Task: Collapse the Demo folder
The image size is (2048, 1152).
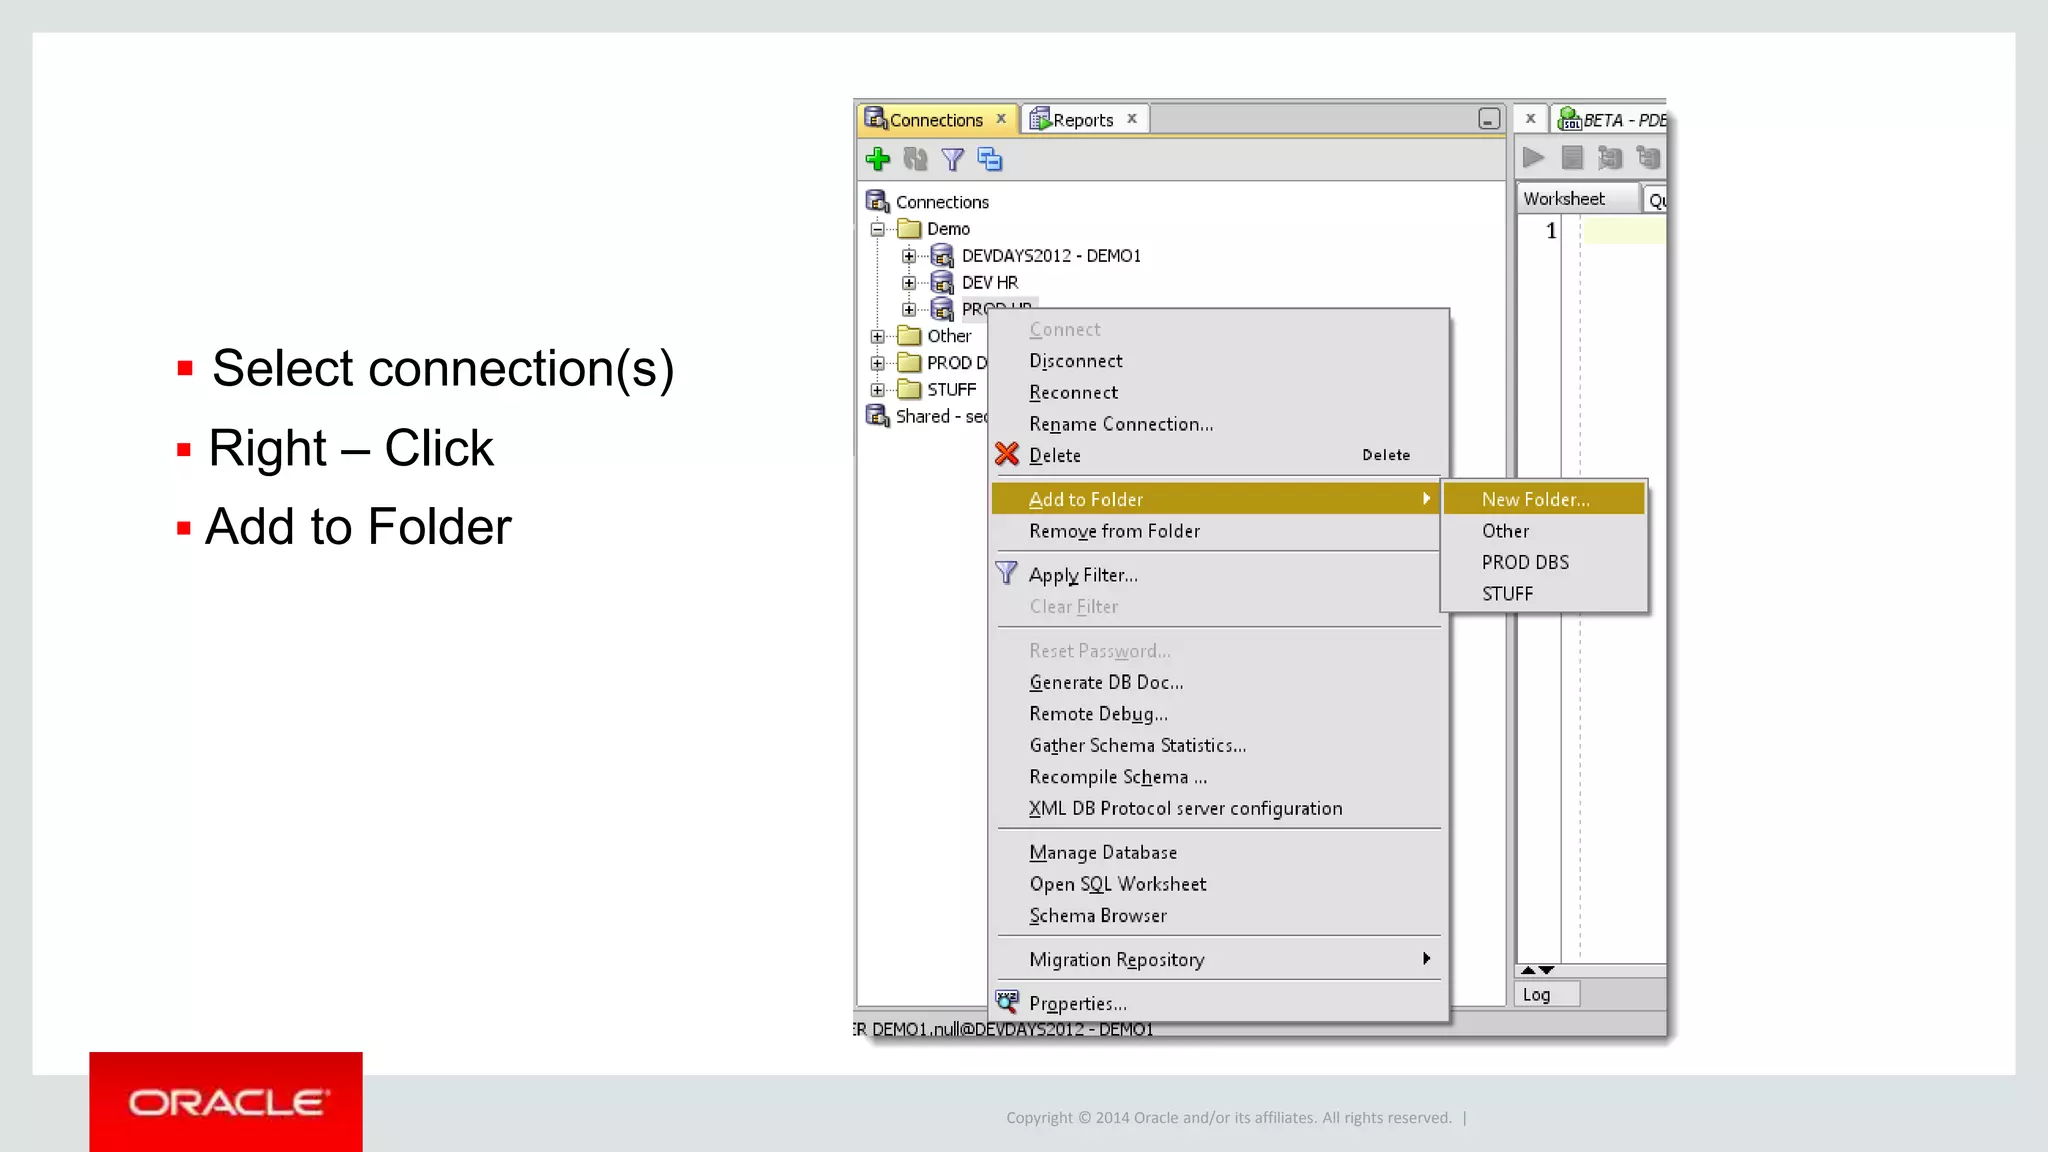Action: pos(877,229)
